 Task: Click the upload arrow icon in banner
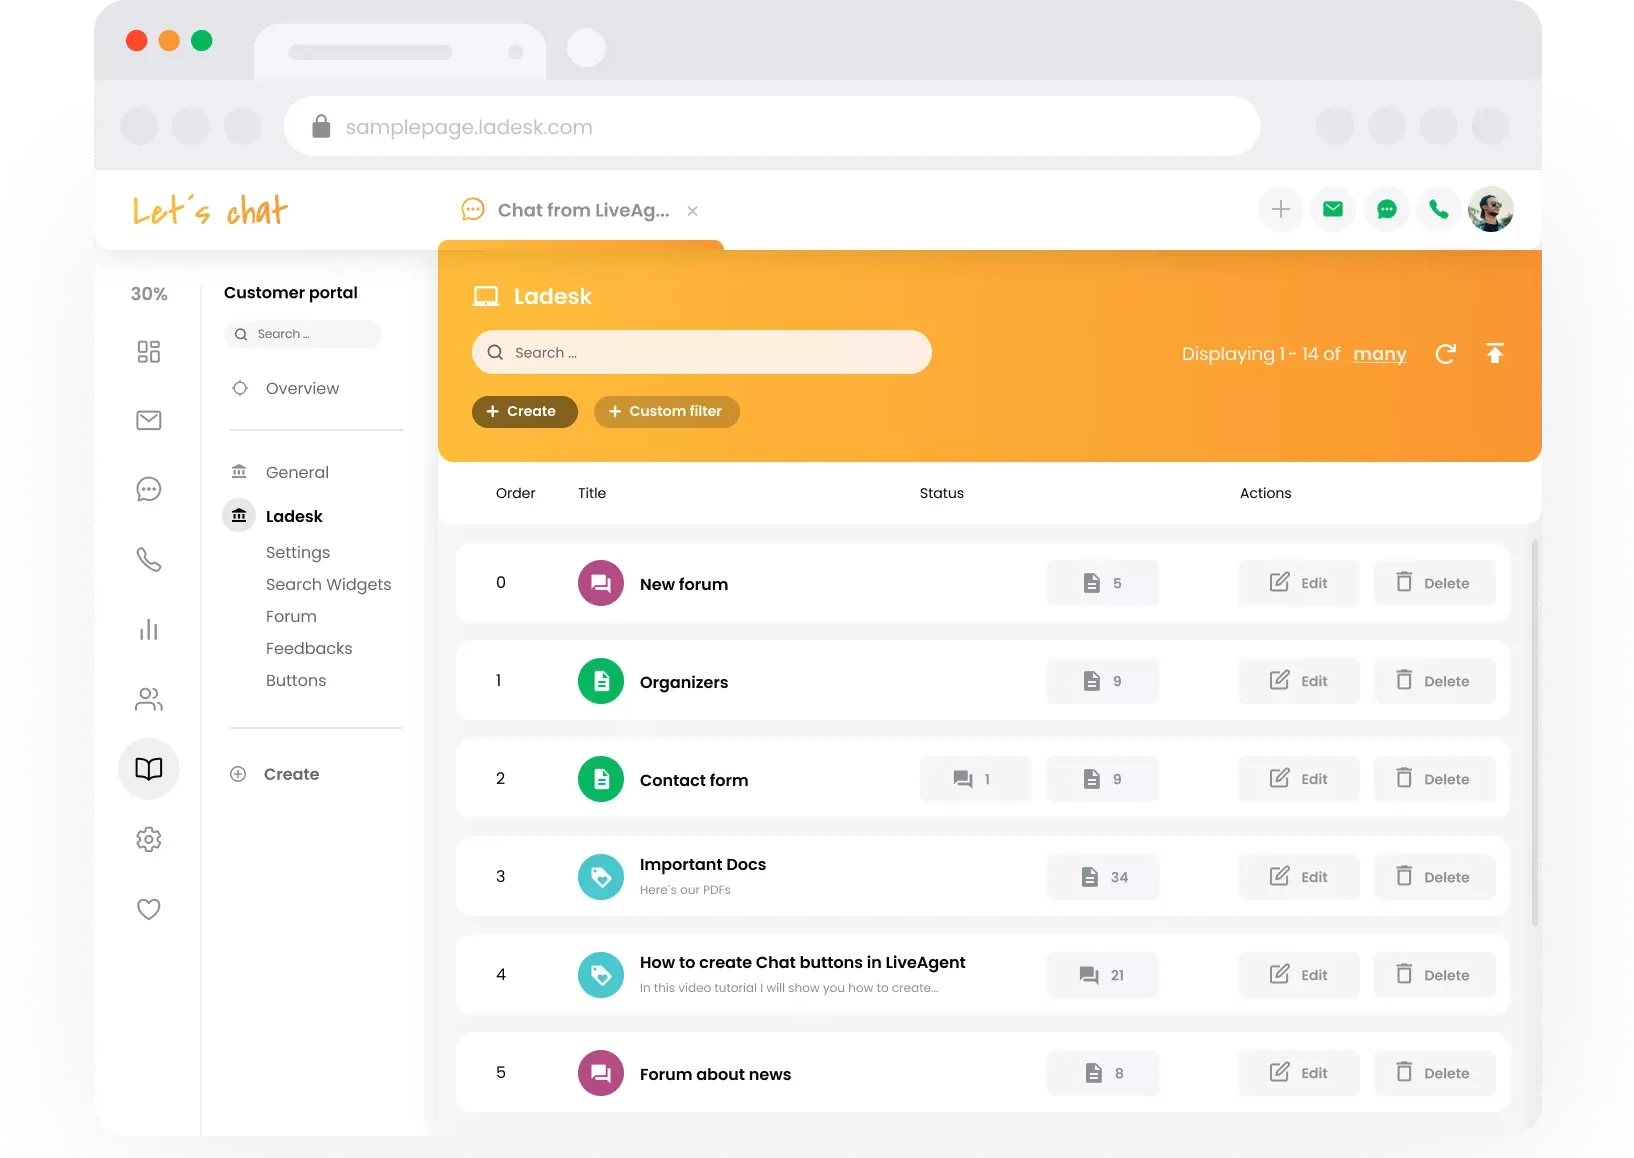1495,353
